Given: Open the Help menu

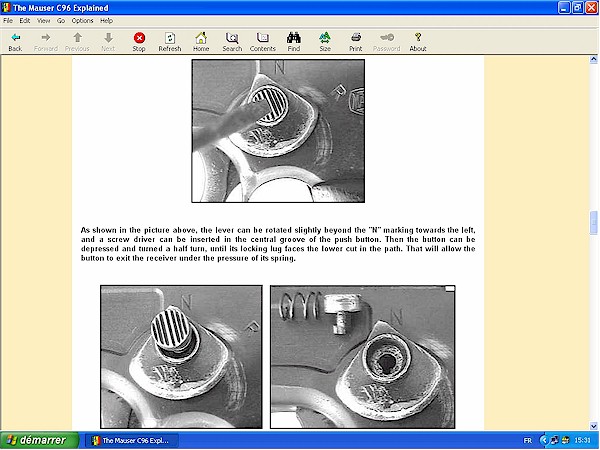Looking at the screenshot, I should tap(106, 21).
